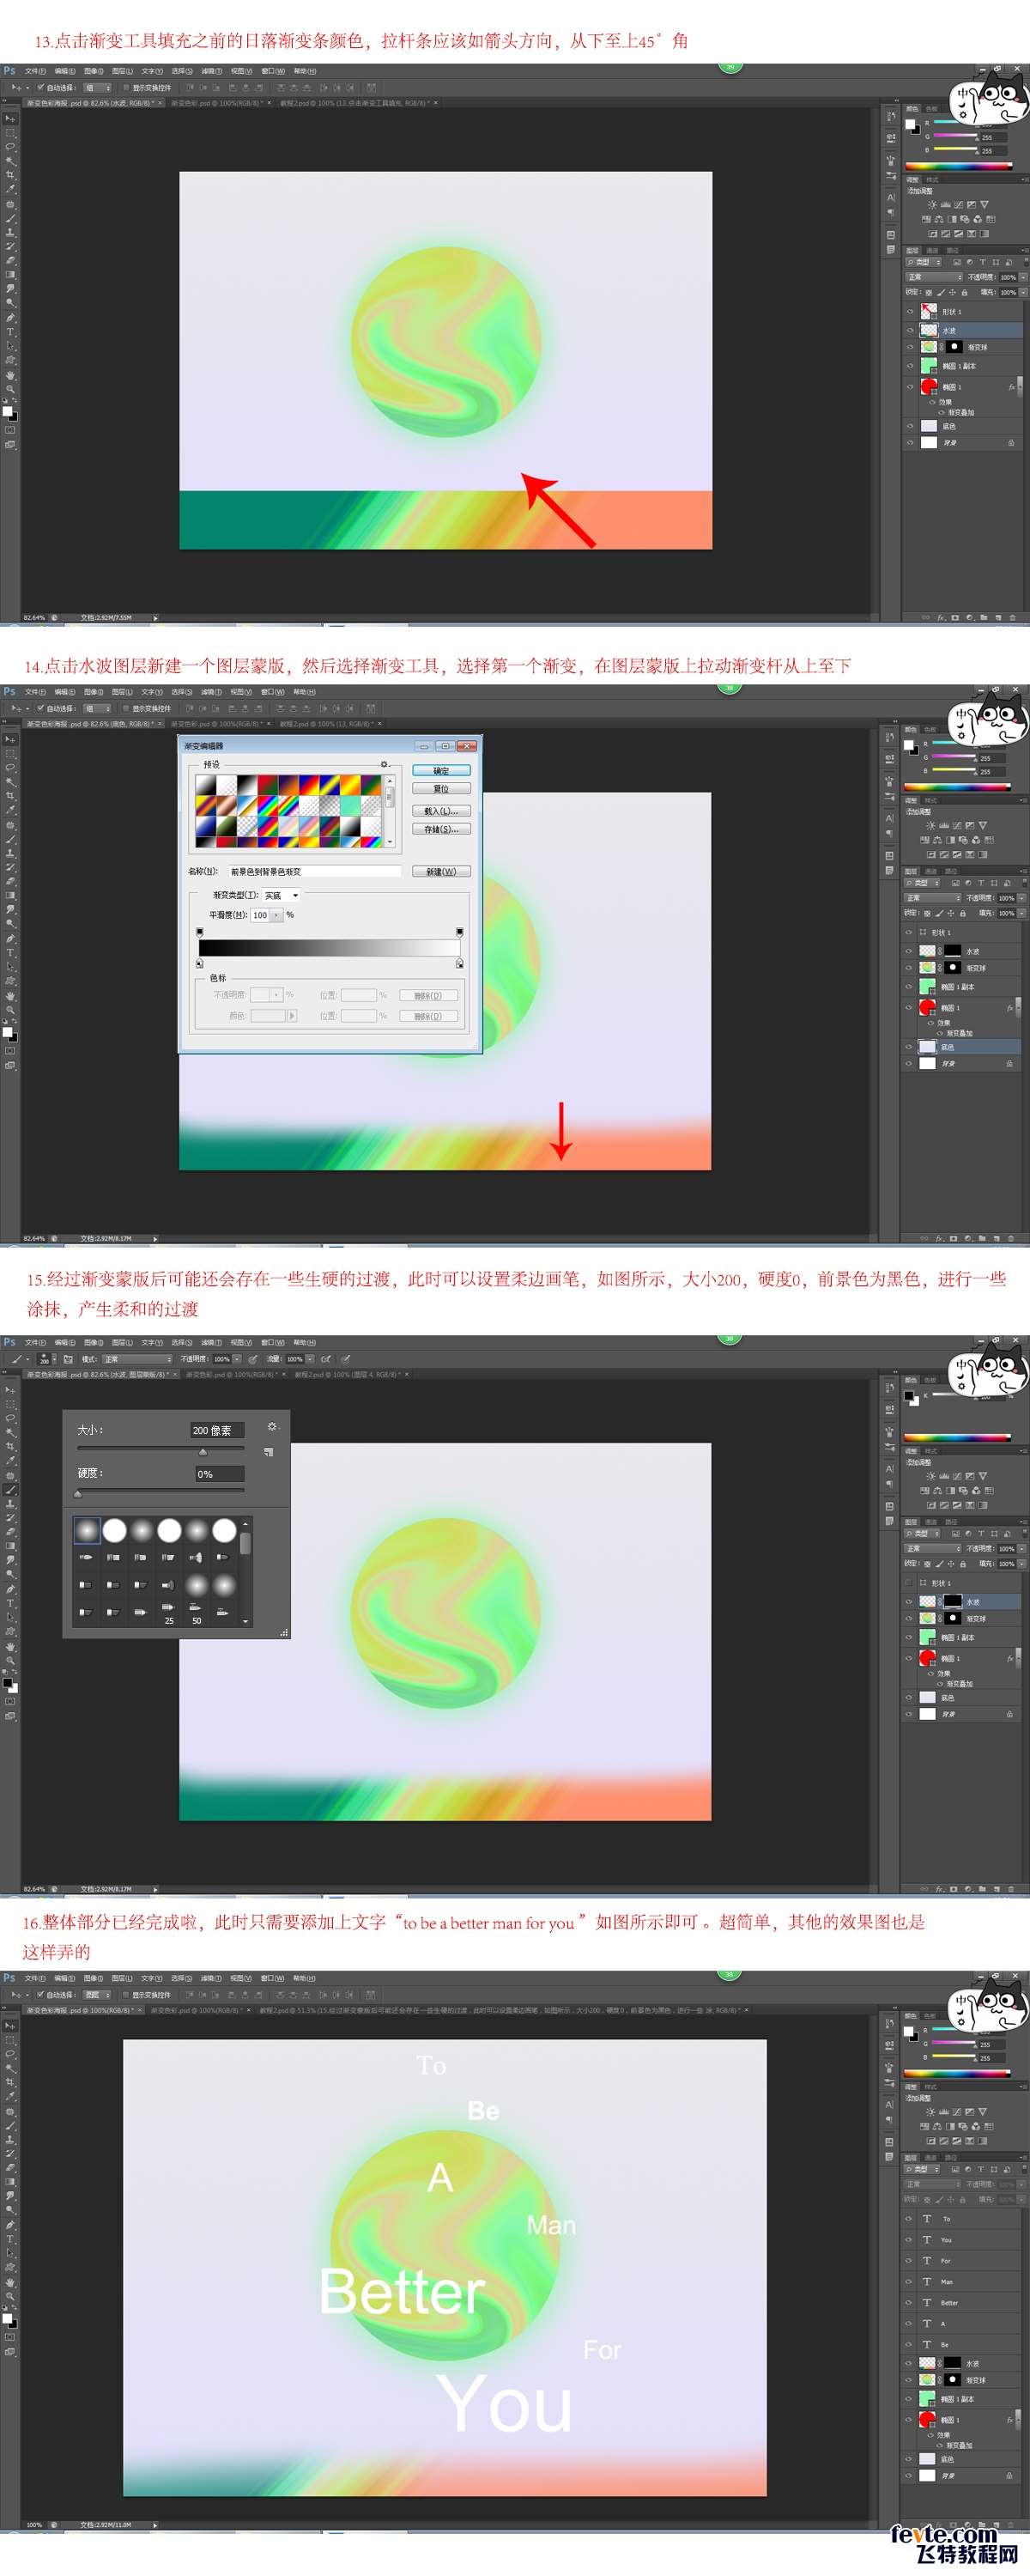Hide the To text layer in step 16
1030x2576 pixels.
click(909, 2218)
